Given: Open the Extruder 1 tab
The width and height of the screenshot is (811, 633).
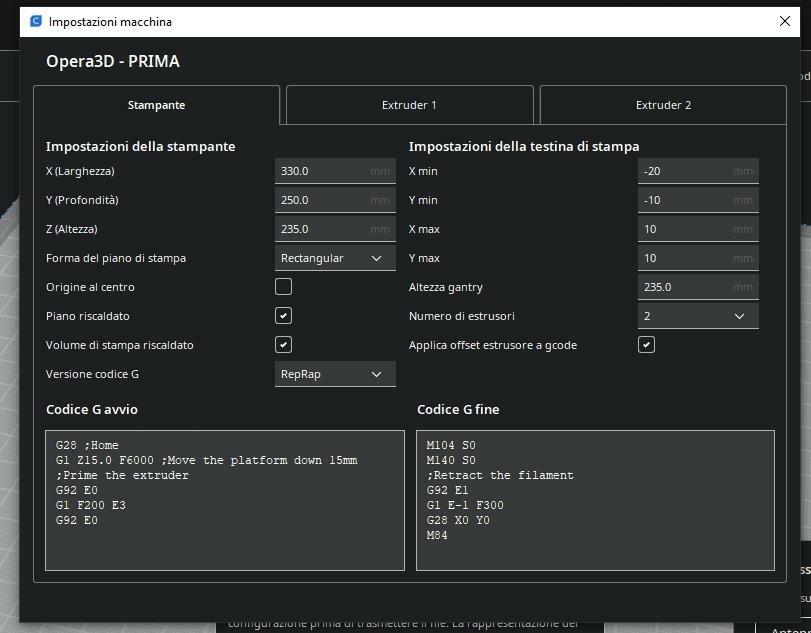Looking at the screenshot, I should pyautogui.click(x=409, y=105).
